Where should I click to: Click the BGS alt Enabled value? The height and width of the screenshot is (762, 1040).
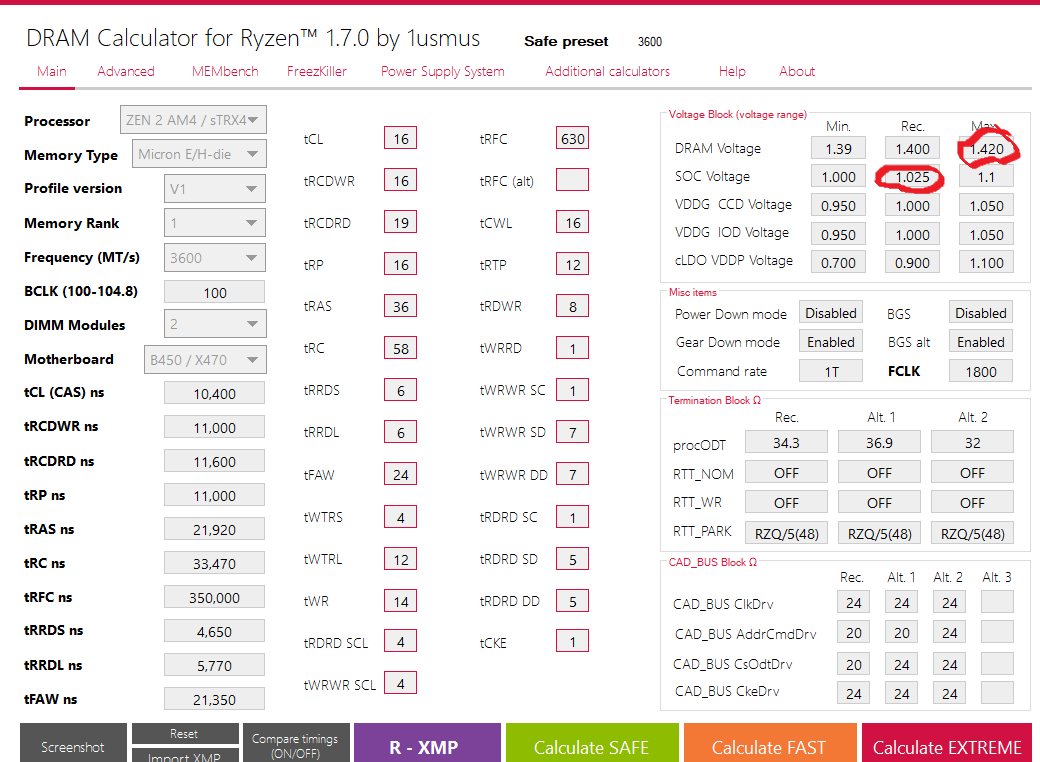[x=980, y=342]
